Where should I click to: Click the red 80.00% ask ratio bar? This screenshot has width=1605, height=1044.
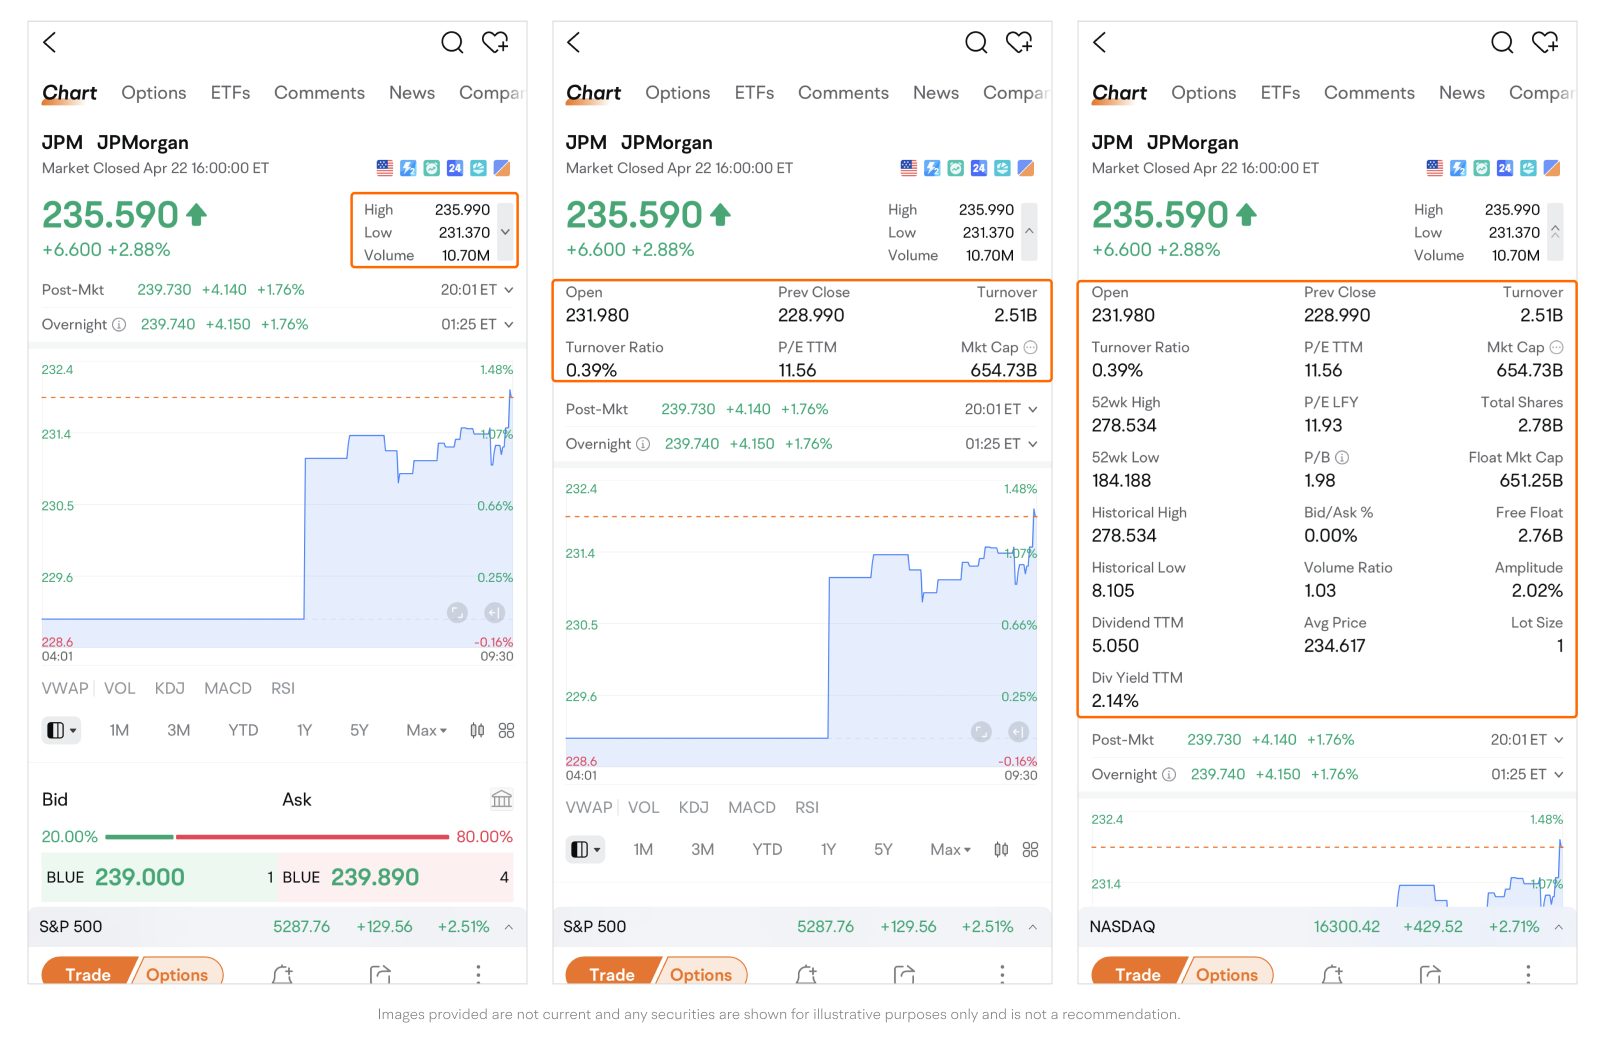[311, 837]
